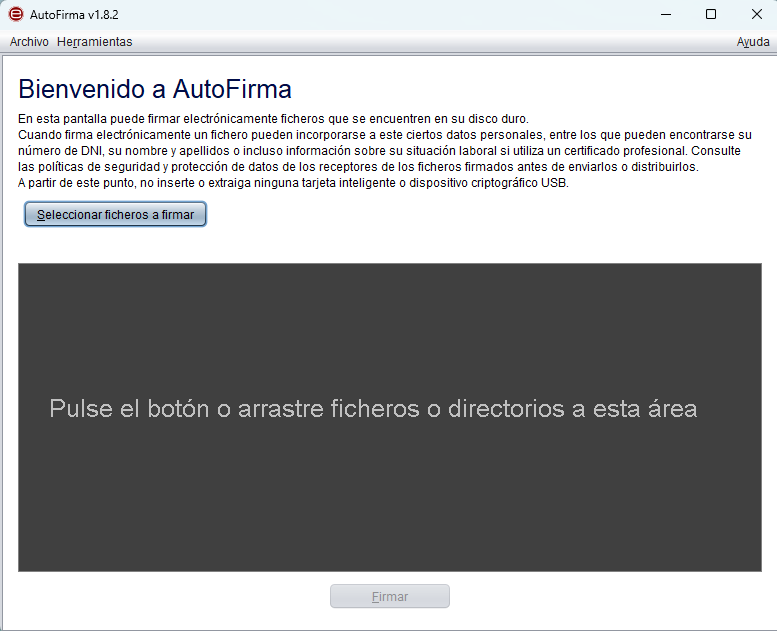
Task: Open the Ayuda menu
Action: 753,42
